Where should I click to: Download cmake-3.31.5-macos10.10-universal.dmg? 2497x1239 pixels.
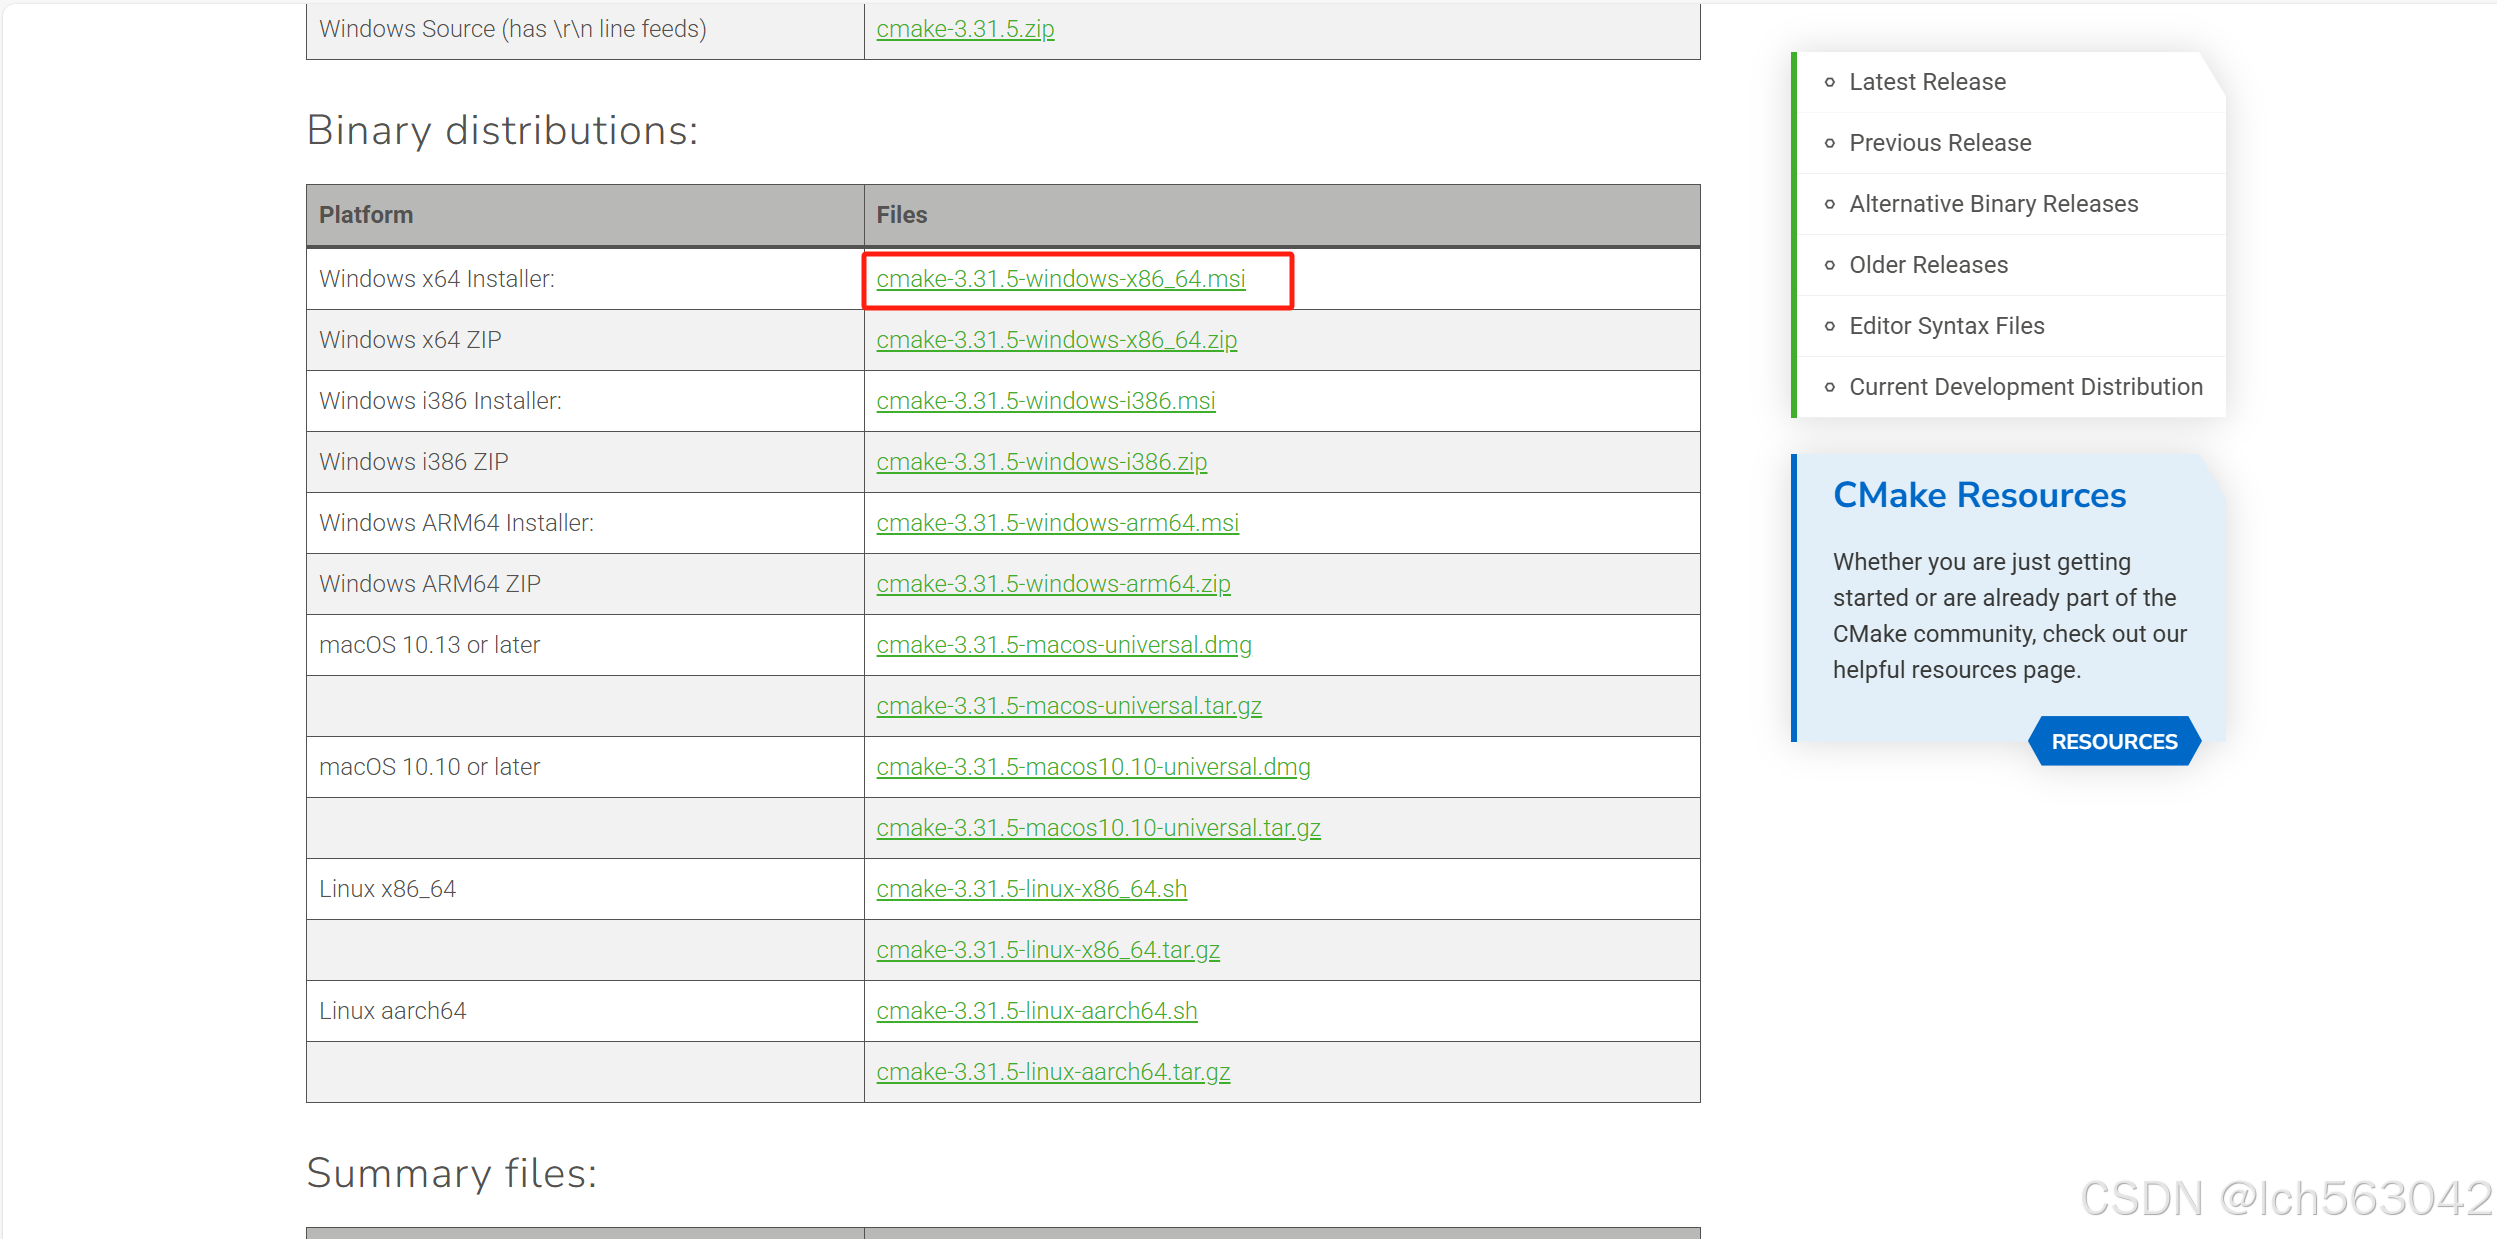1093,767
